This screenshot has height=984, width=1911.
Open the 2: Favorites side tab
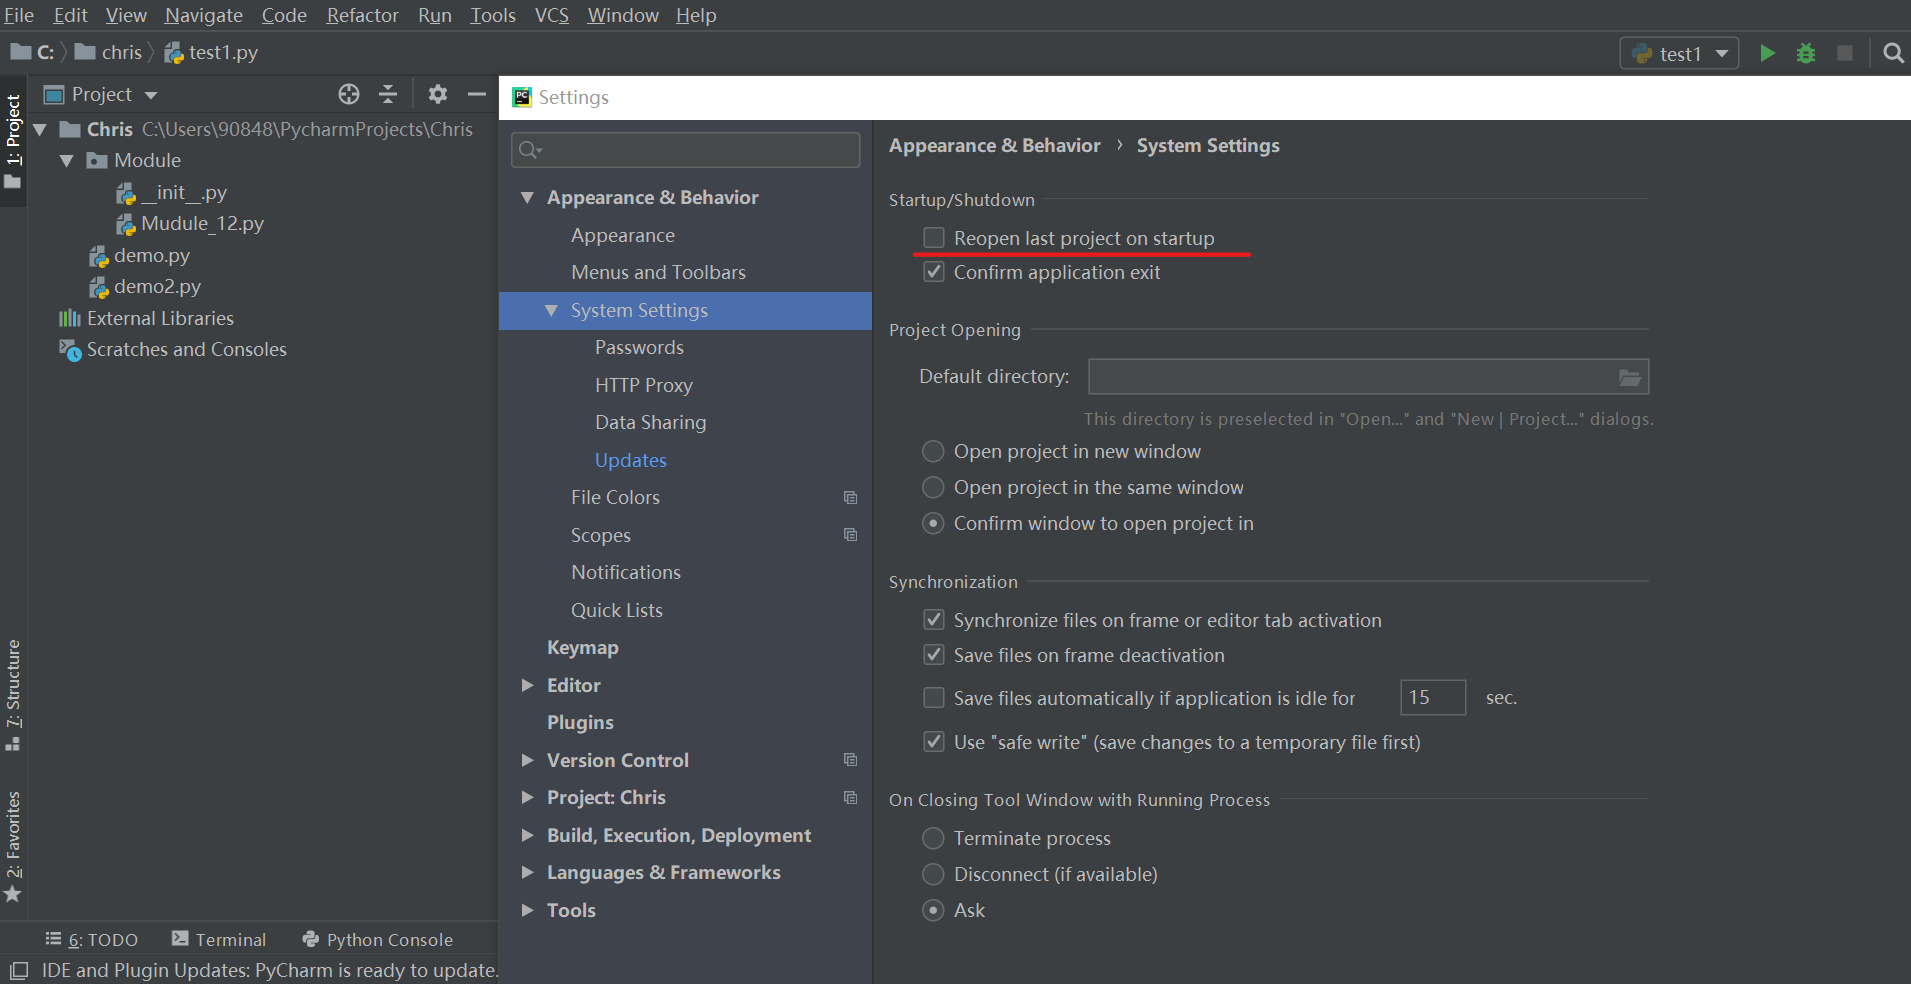point(13,846)
